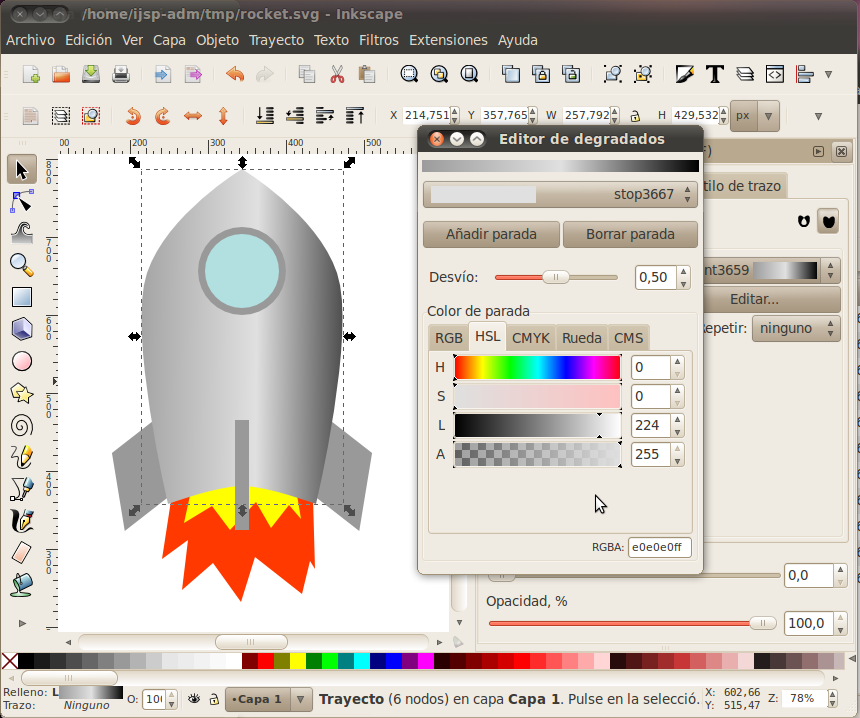Toggle rubberband touch selection mode

pos(91,116)
